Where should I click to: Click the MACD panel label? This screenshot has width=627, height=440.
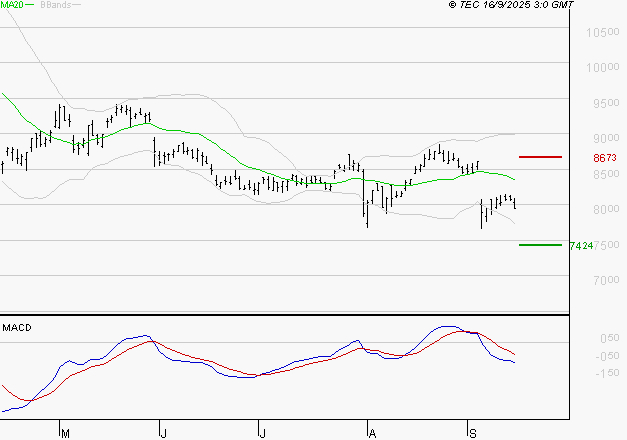[17, 328]
